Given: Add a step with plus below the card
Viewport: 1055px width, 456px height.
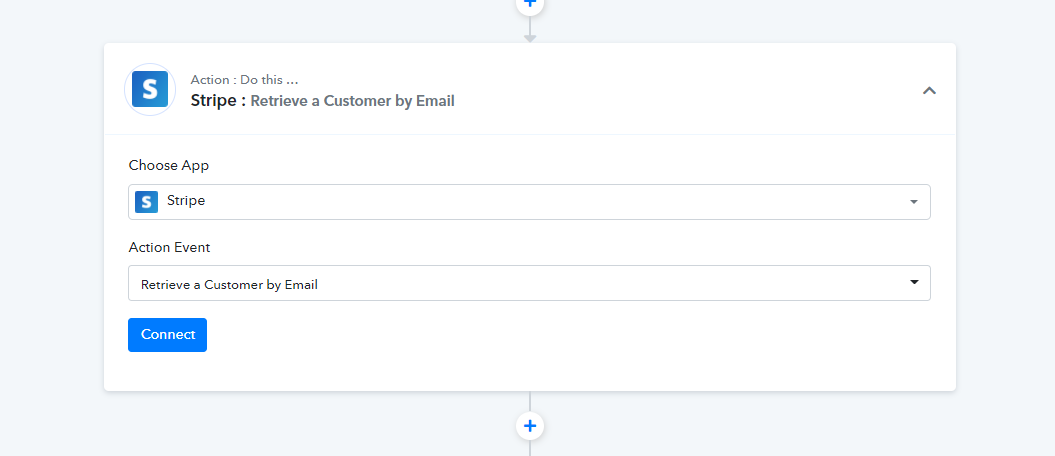Looking at the screenshot, I should click(x=530, y=426).
